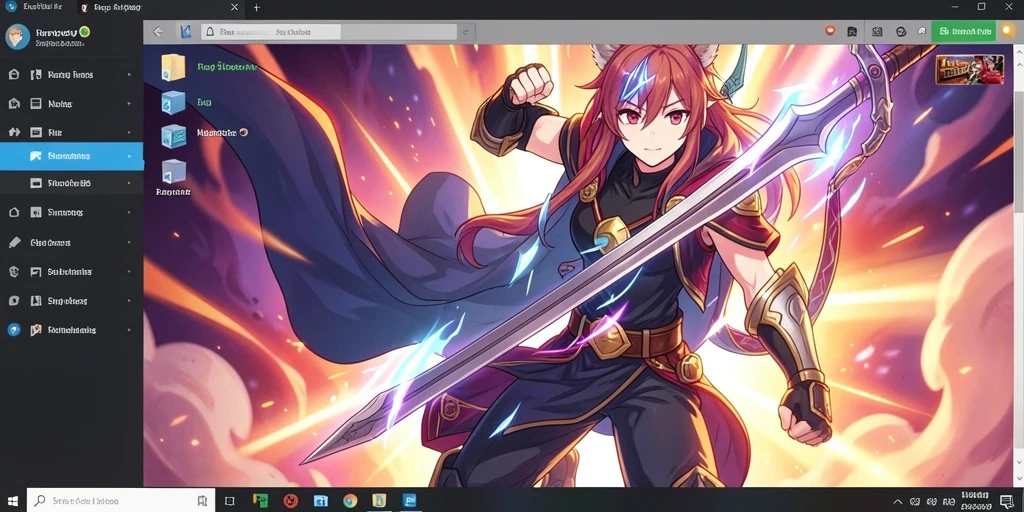1024x512 pixels.
Task: Click the shield icon in the sidebar
Action: click(x=14, y=272)
